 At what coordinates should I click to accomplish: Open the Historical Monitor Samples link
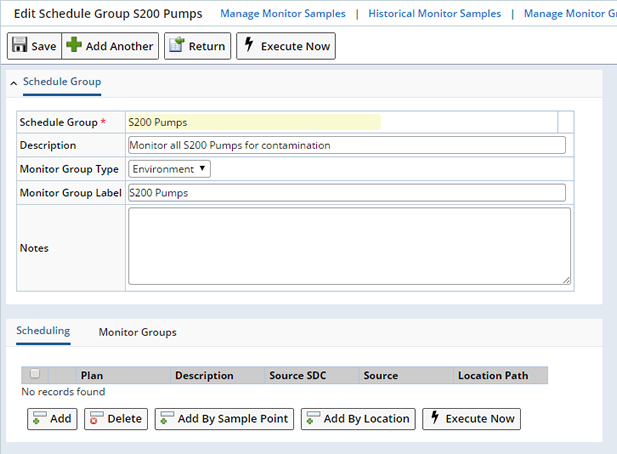click(434, 14)
